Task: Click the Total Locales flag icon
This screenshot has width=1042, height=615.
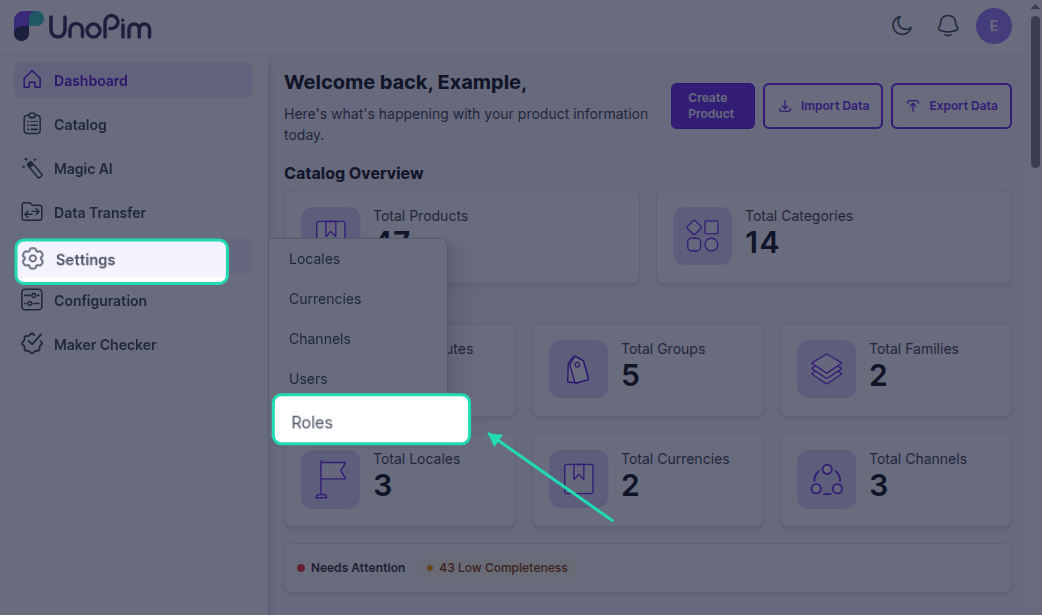Action: [x=330, y=479]
